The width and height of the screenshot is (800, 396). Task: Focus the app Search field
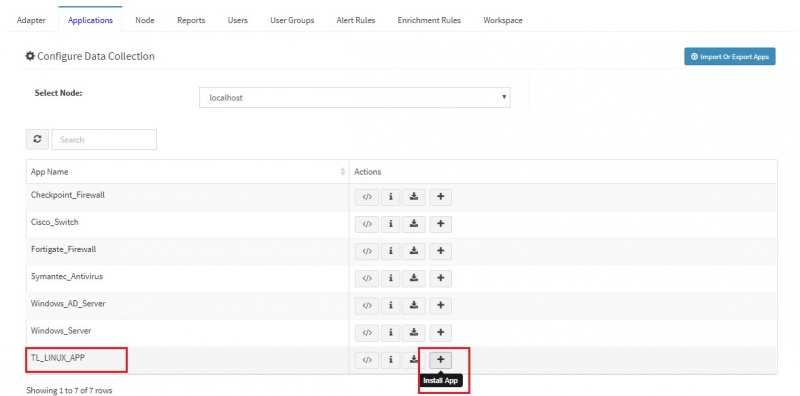(x=104, y=139)
